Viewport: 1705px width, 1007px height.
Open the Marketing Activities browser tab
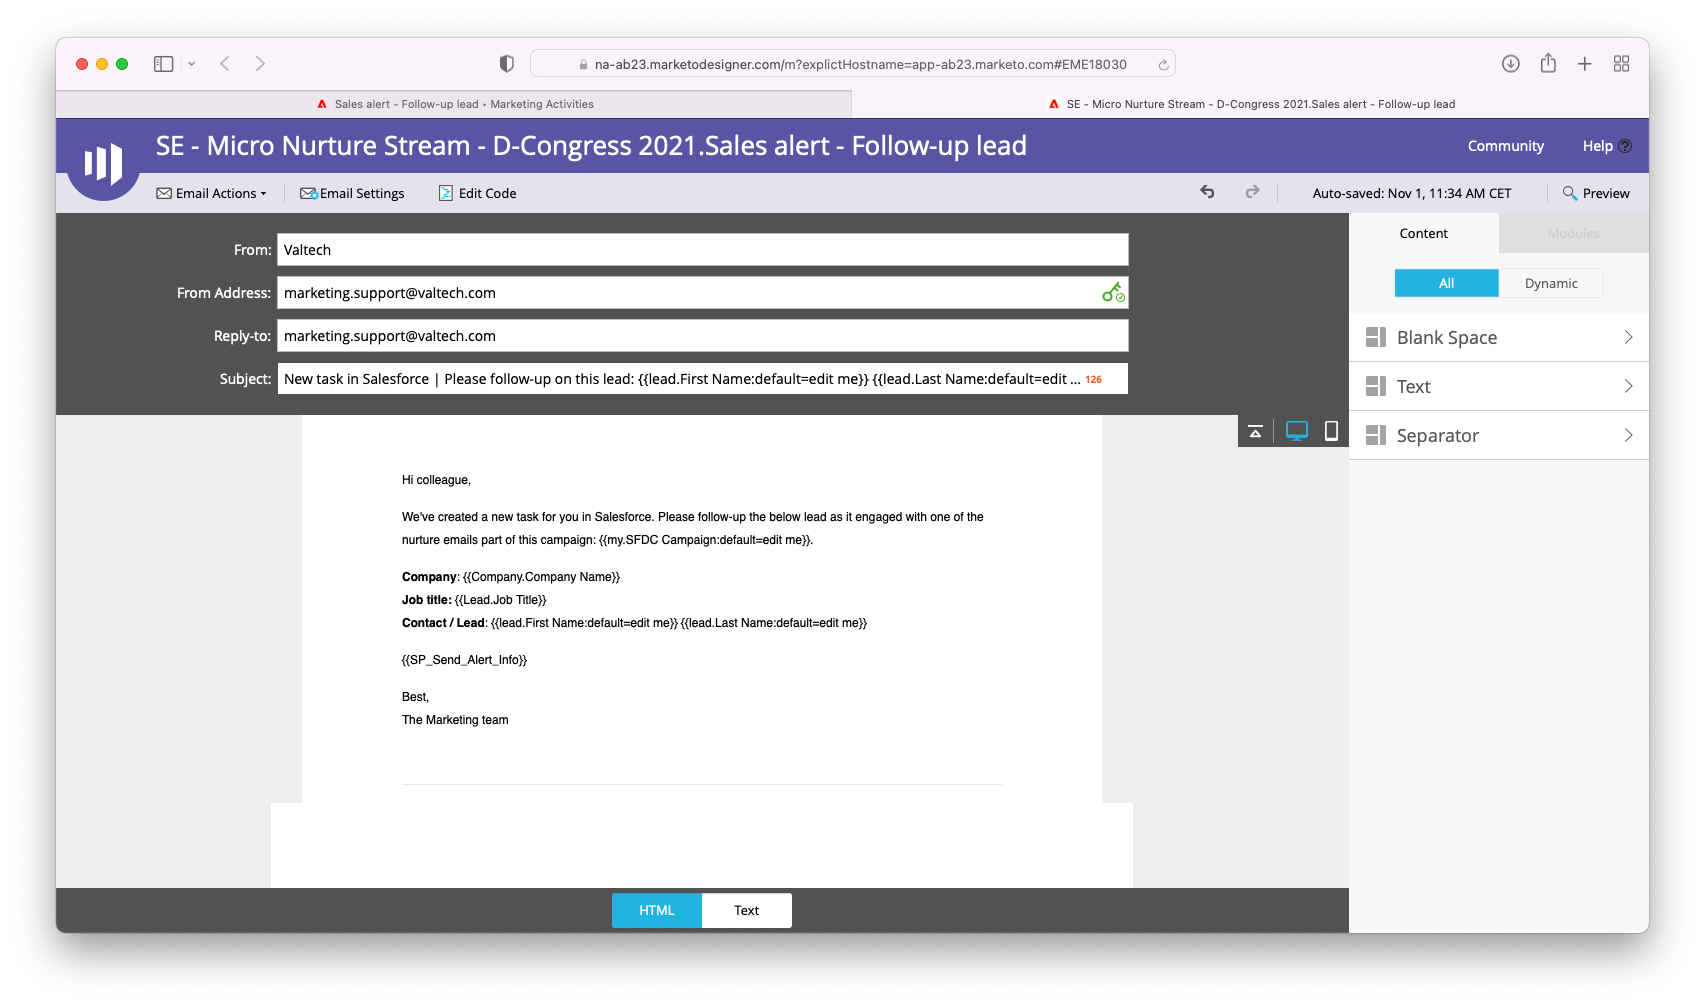(x=454, y=104)
